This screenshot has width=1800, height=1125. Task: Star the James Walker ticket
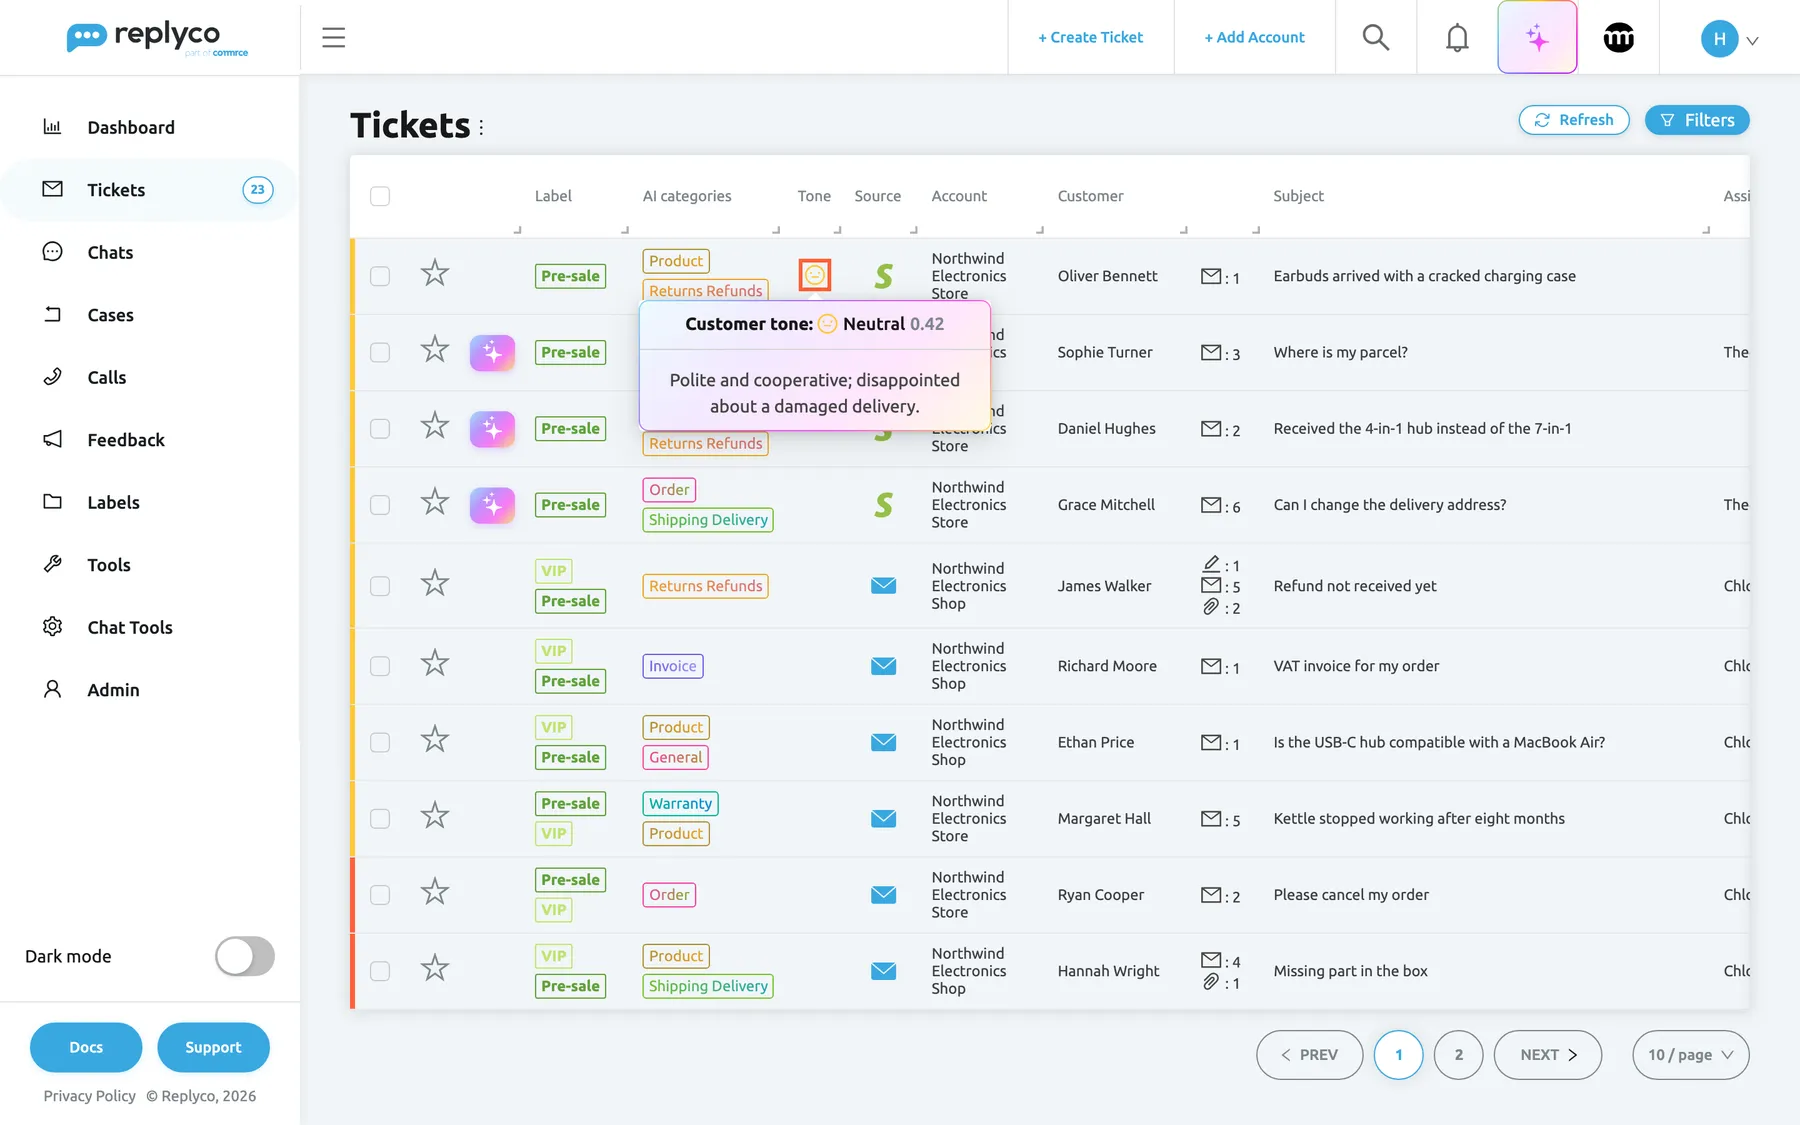[x=434, y=583]
